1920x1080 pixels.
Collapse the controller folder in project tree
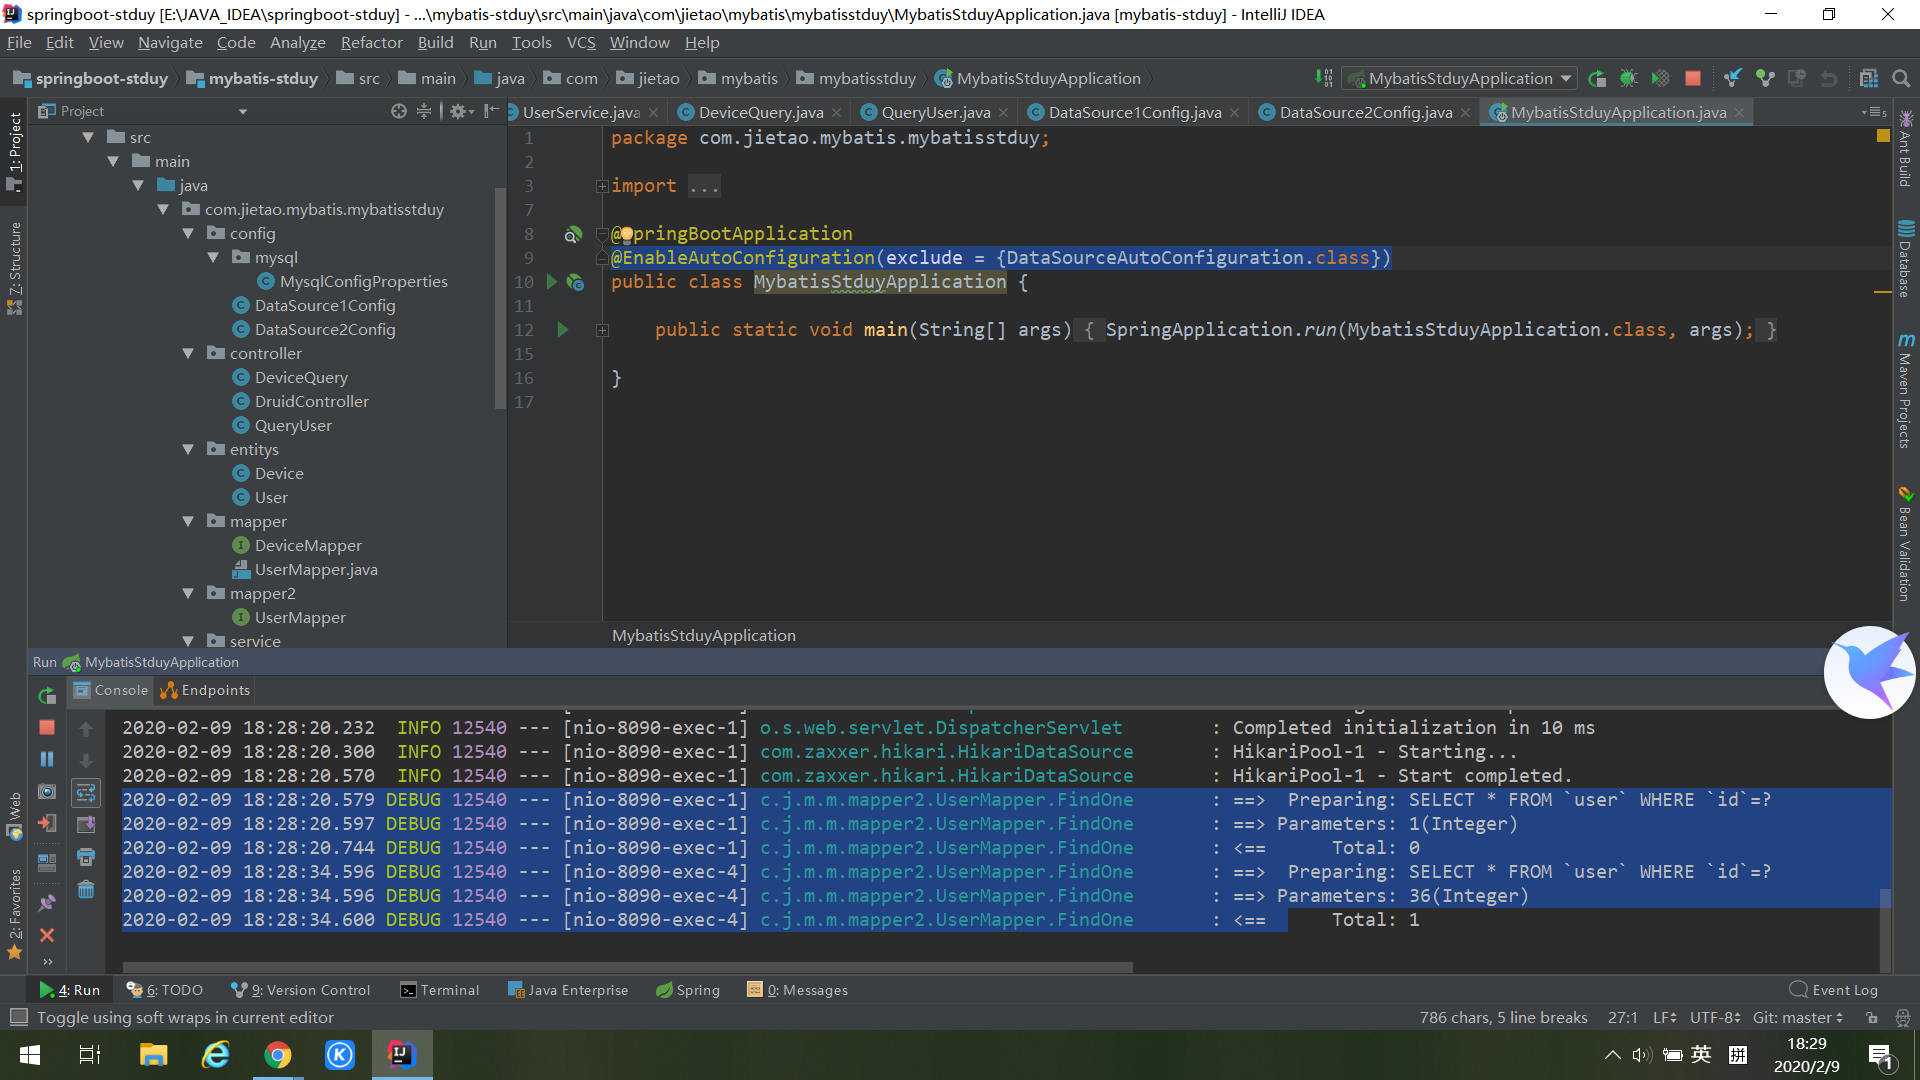click(188, 354)
